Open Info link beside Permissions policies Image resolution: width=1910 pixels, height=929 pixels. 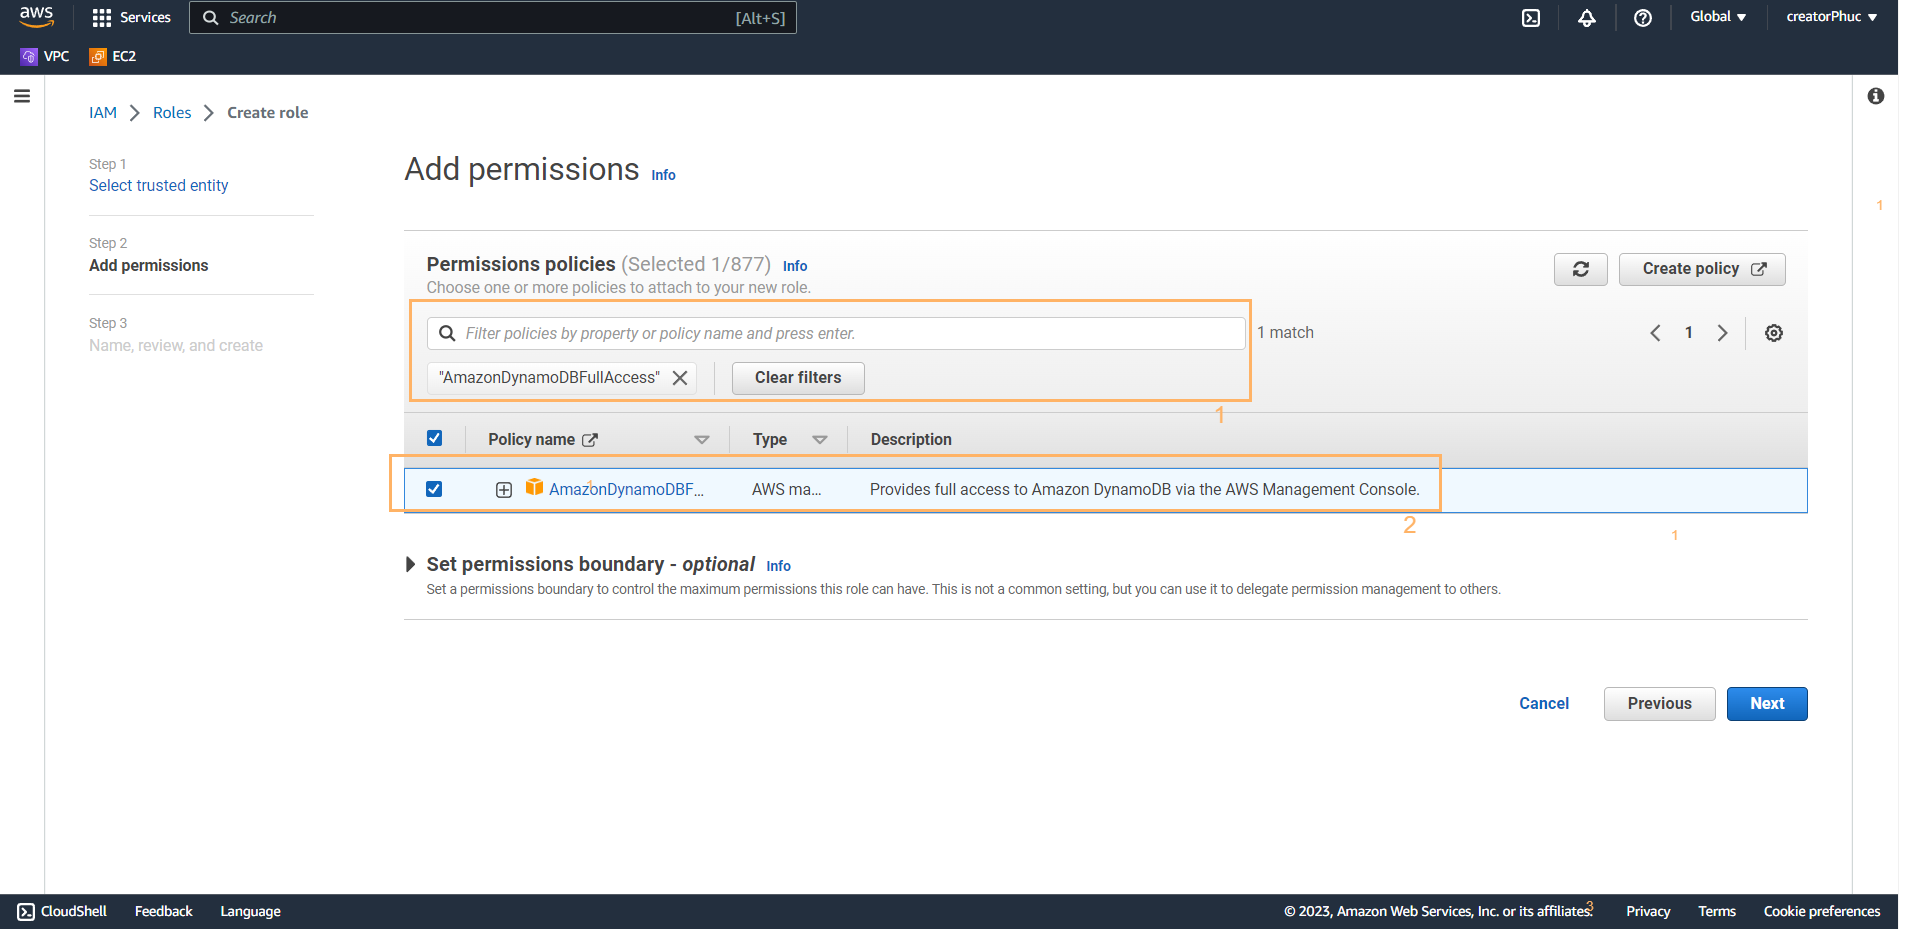coord(795,266)
